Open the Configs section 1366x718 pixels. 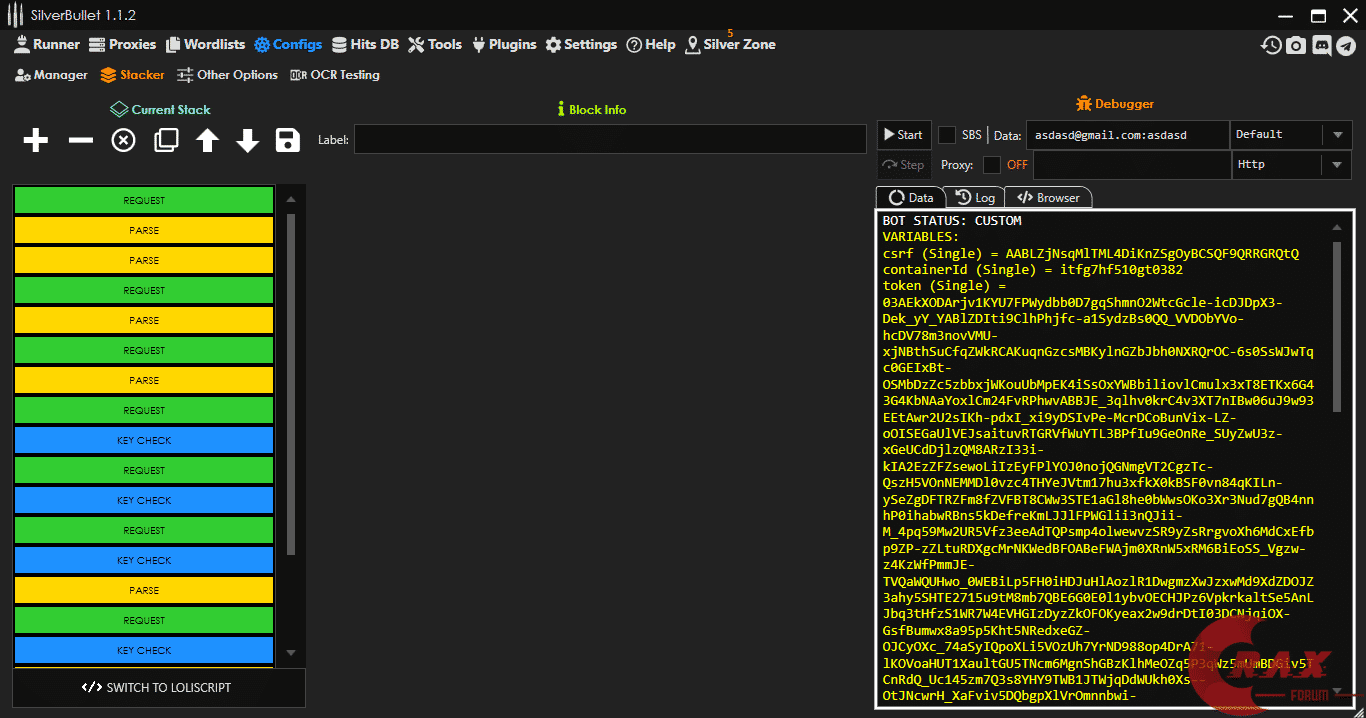[288, 44]
